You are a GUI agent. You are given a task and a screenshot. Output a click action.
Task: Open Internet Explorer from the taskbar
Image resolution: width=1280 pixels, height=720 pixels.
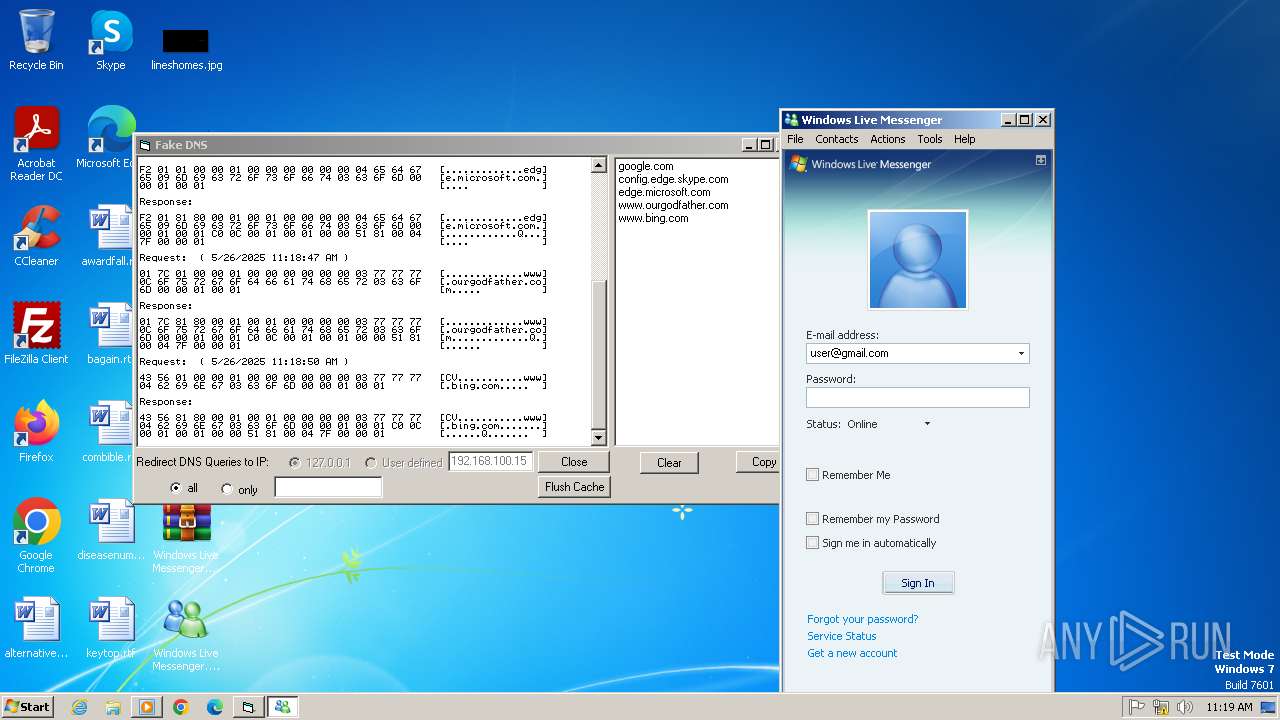tap(80, 707)
